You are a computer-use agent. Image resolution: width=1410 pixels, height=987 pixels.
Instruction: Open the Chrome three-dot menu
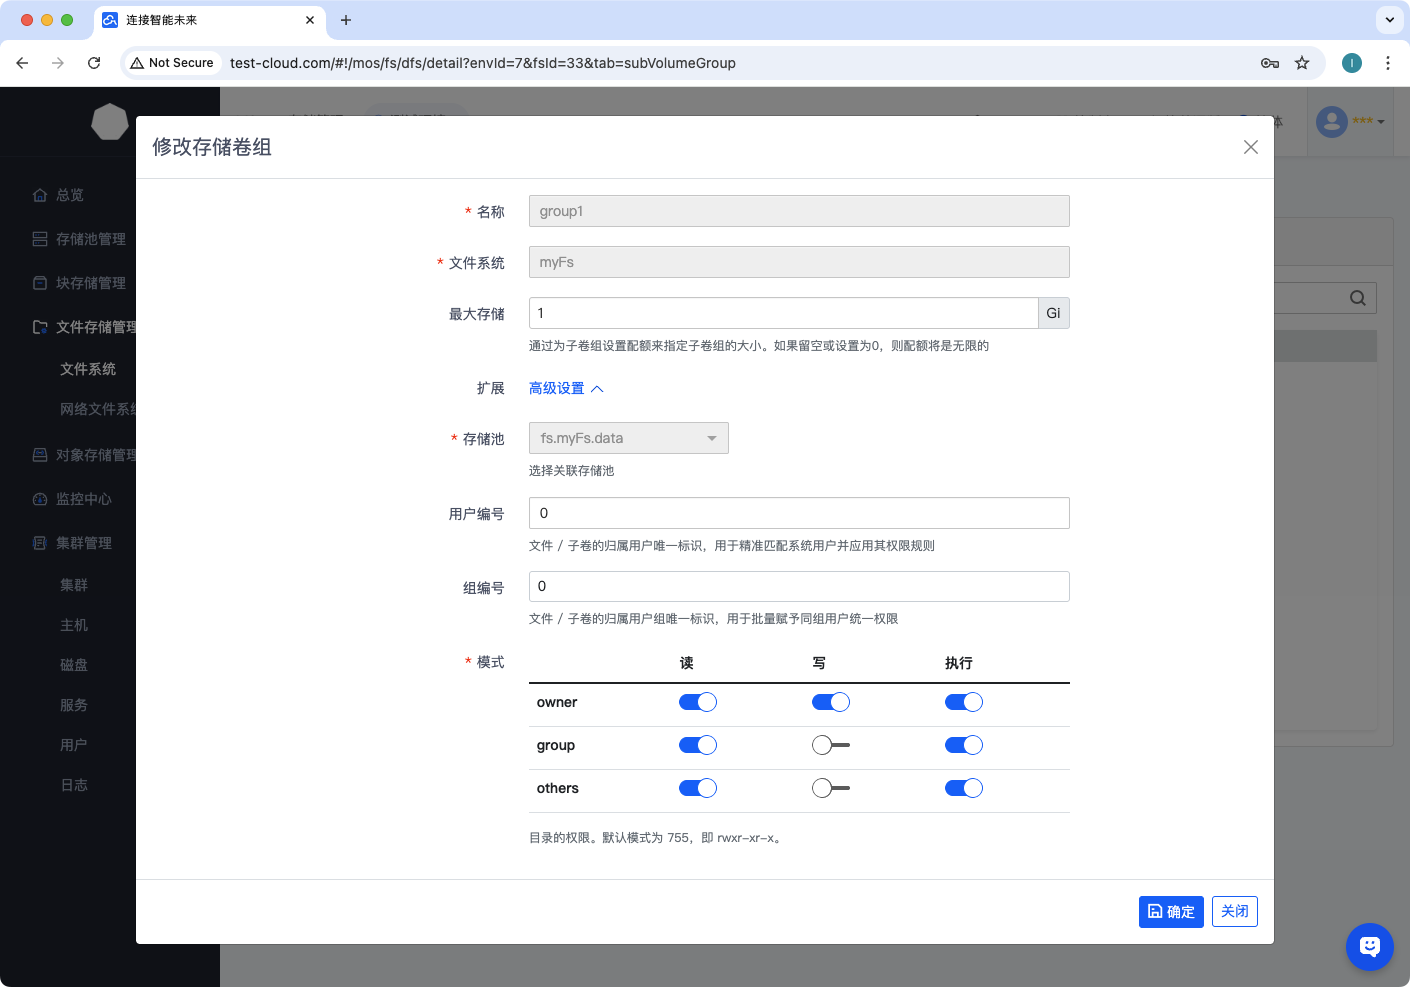(x=1388, y=63)
